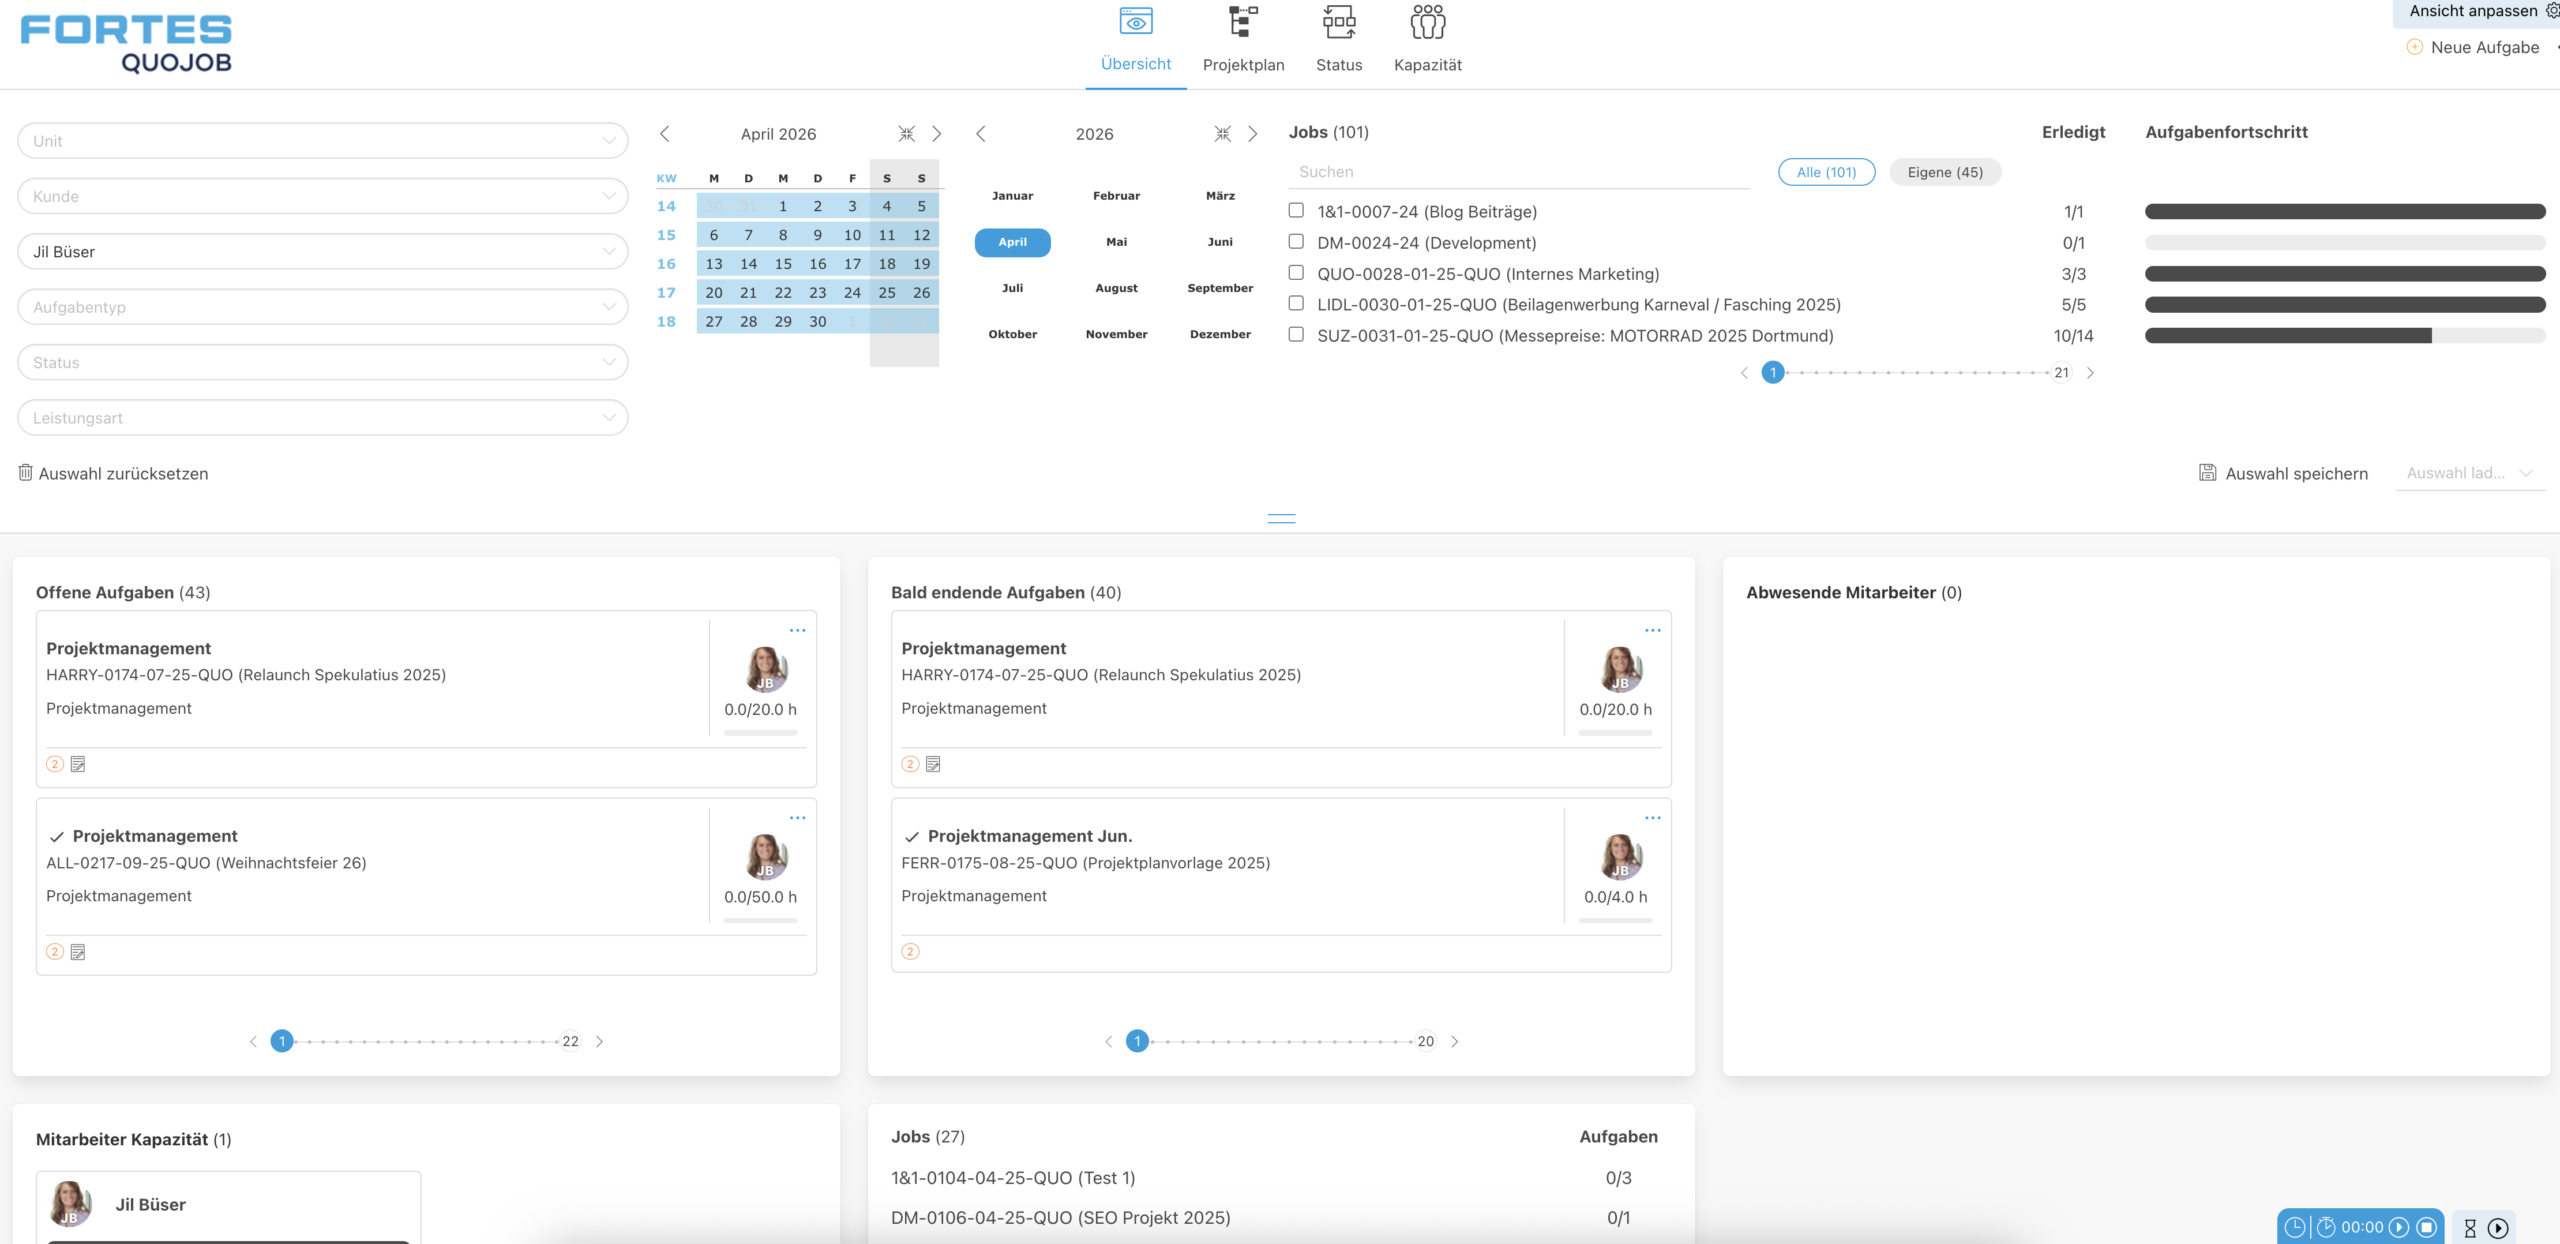2560x1244 pixels.
Task: Start the timer with the play icon
Action: (x=2399, y=1229)
